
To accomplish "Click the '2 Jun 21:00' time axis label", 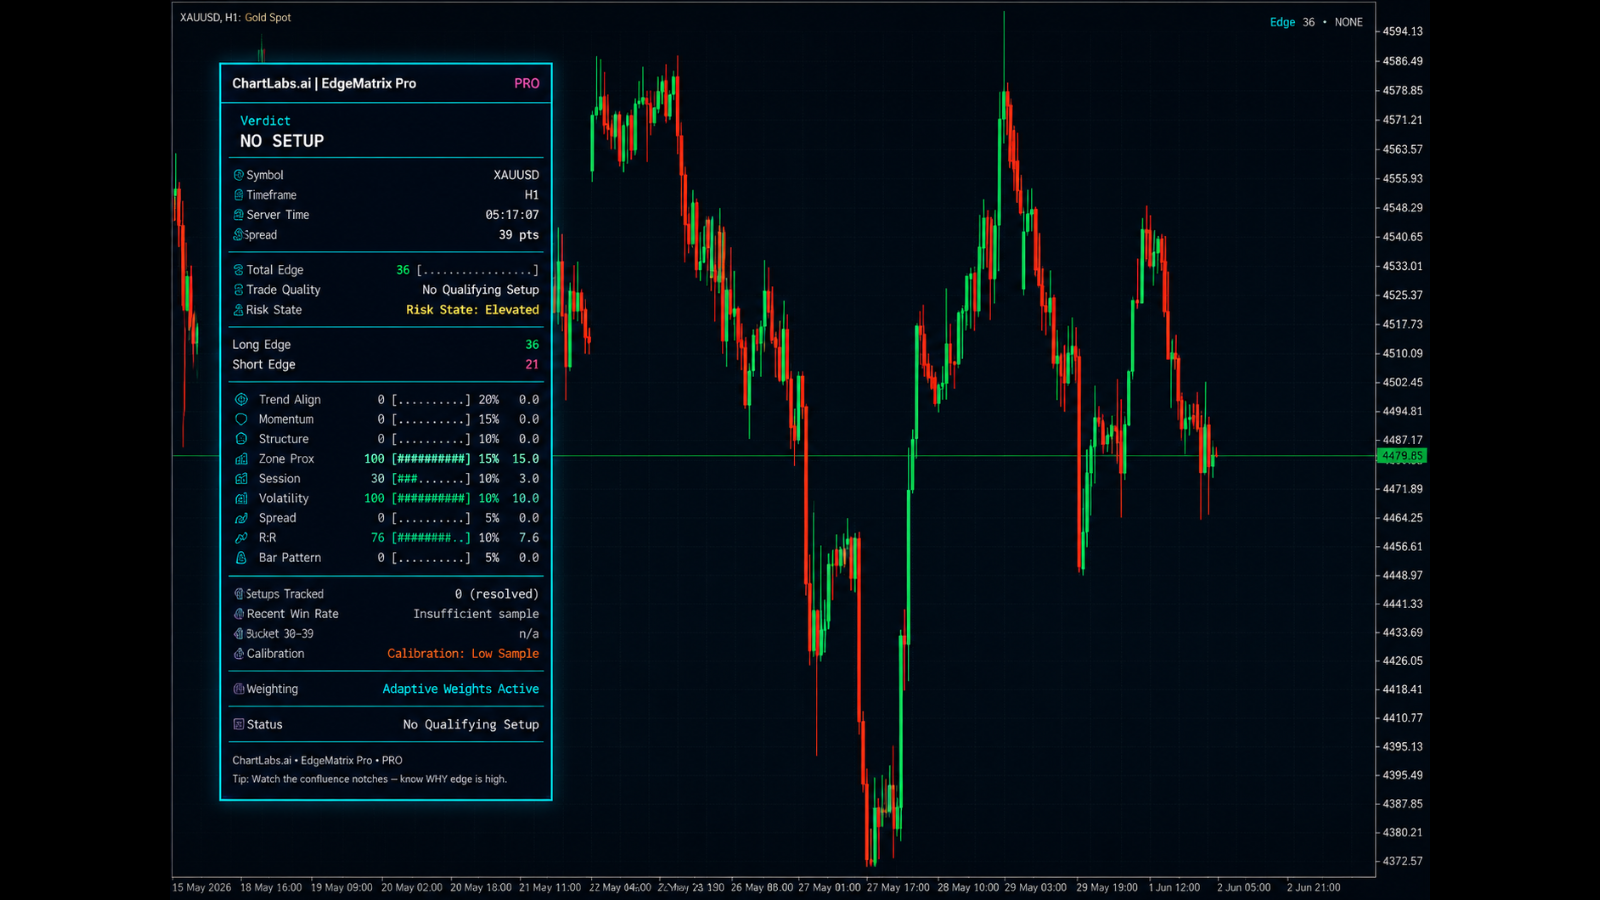I will click(1314, 887).
